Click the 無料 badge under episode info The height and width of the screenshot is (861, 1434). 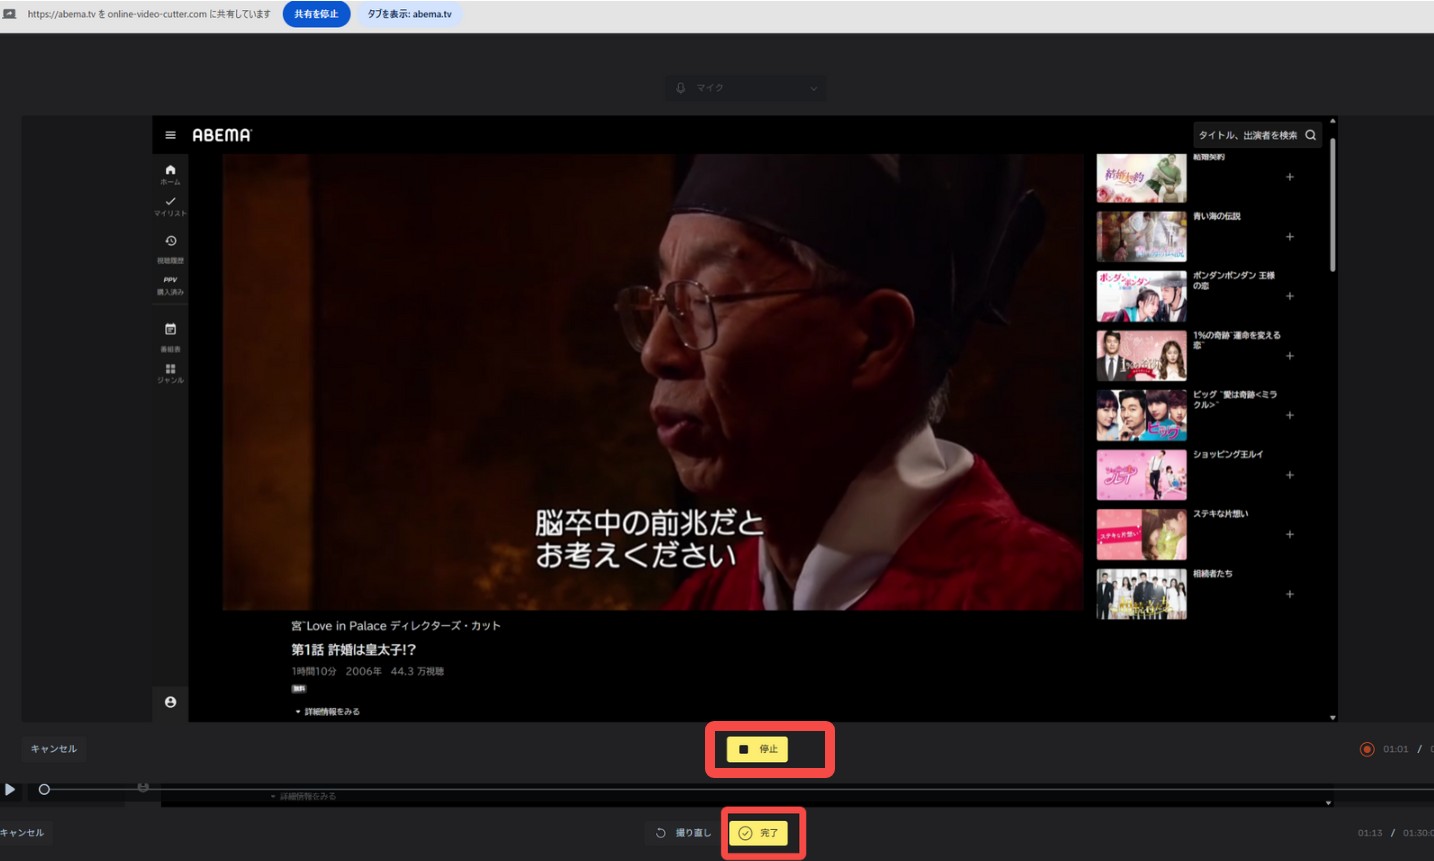299,689
